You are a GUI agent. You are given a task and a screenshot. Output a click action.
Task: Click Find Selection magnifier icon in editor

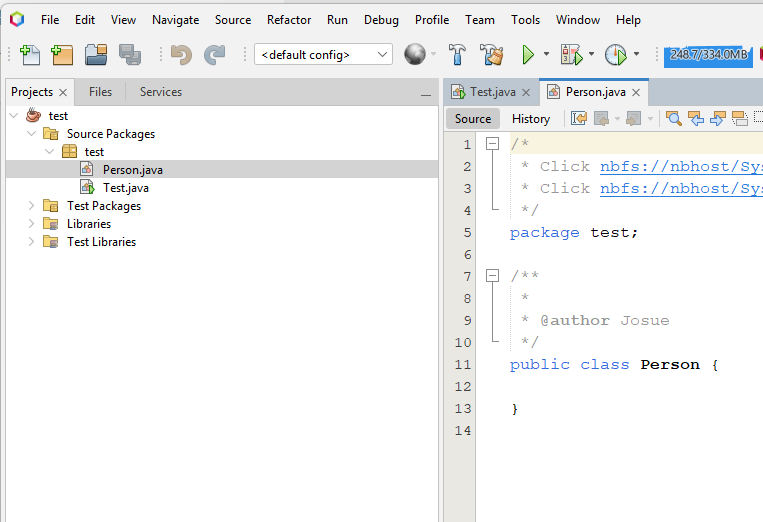coord(674,118)
